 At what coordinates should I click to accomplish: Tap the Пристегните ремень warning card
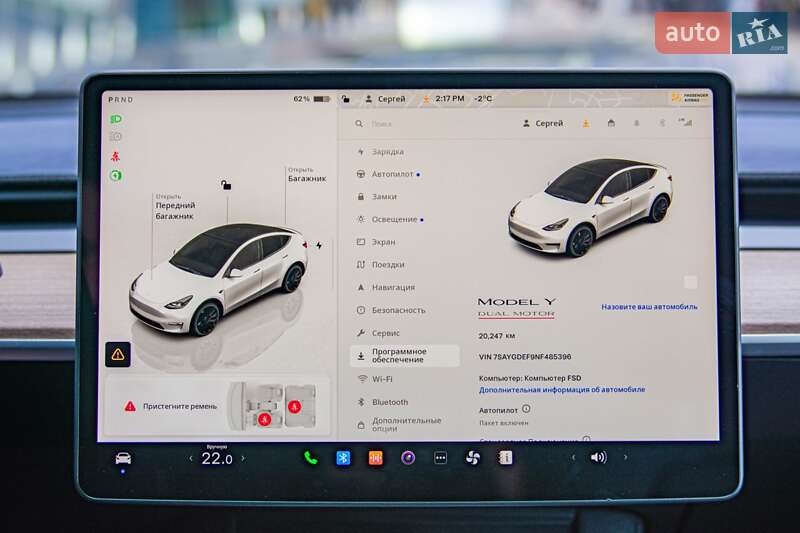click(218, 406)
